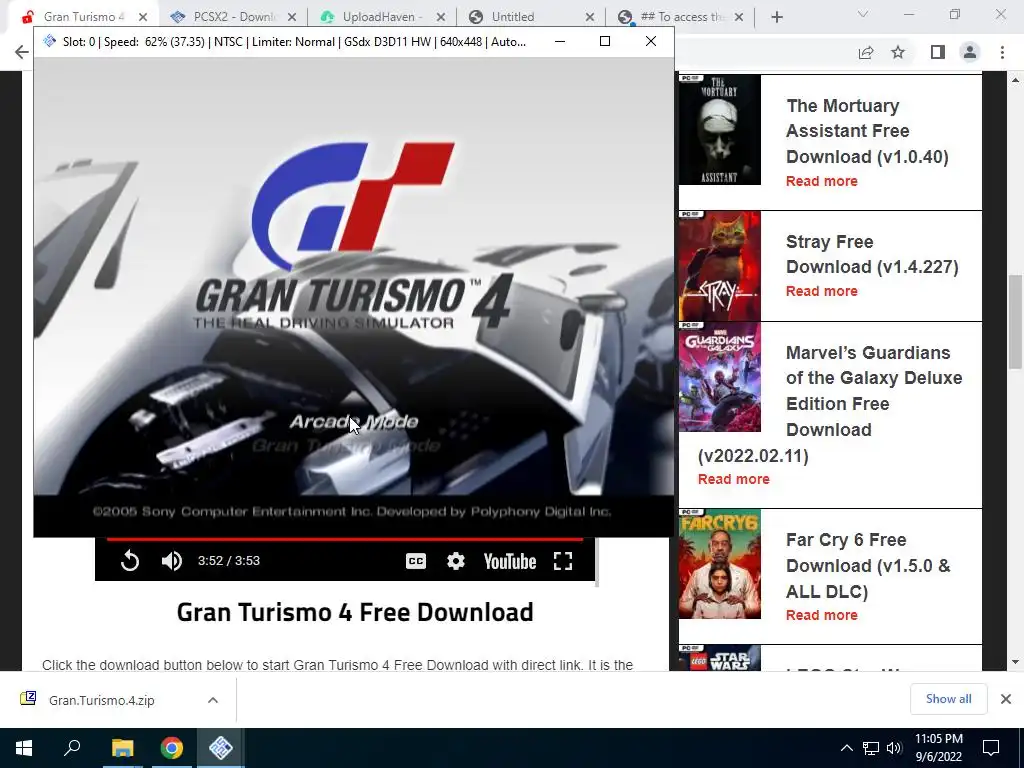Open Far Cry 6 Free Download link
Image resolution: width=1024 pixels, height=768 pixels.
point(868,566)
